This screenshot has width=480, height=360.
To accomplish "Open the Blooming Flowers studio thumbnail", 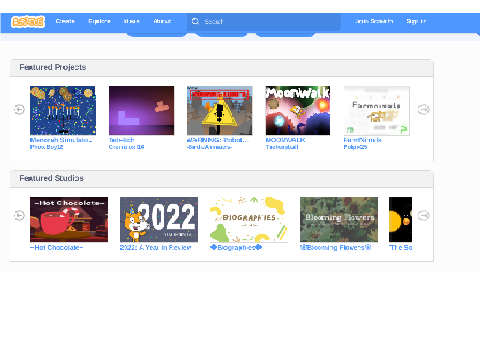I will pos(339,219).
